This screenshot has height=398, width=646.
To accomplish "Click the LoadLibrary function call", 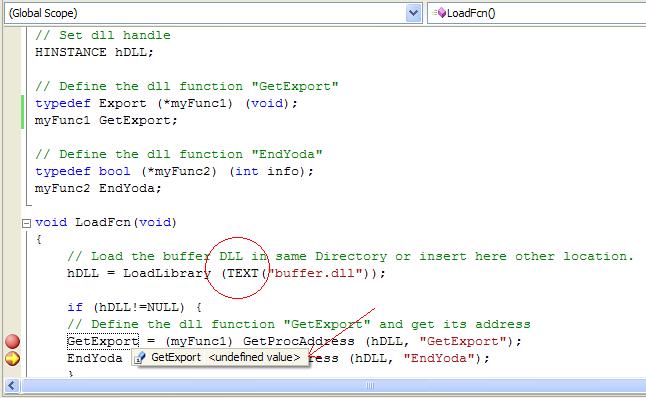I will (x=167, y=273).
